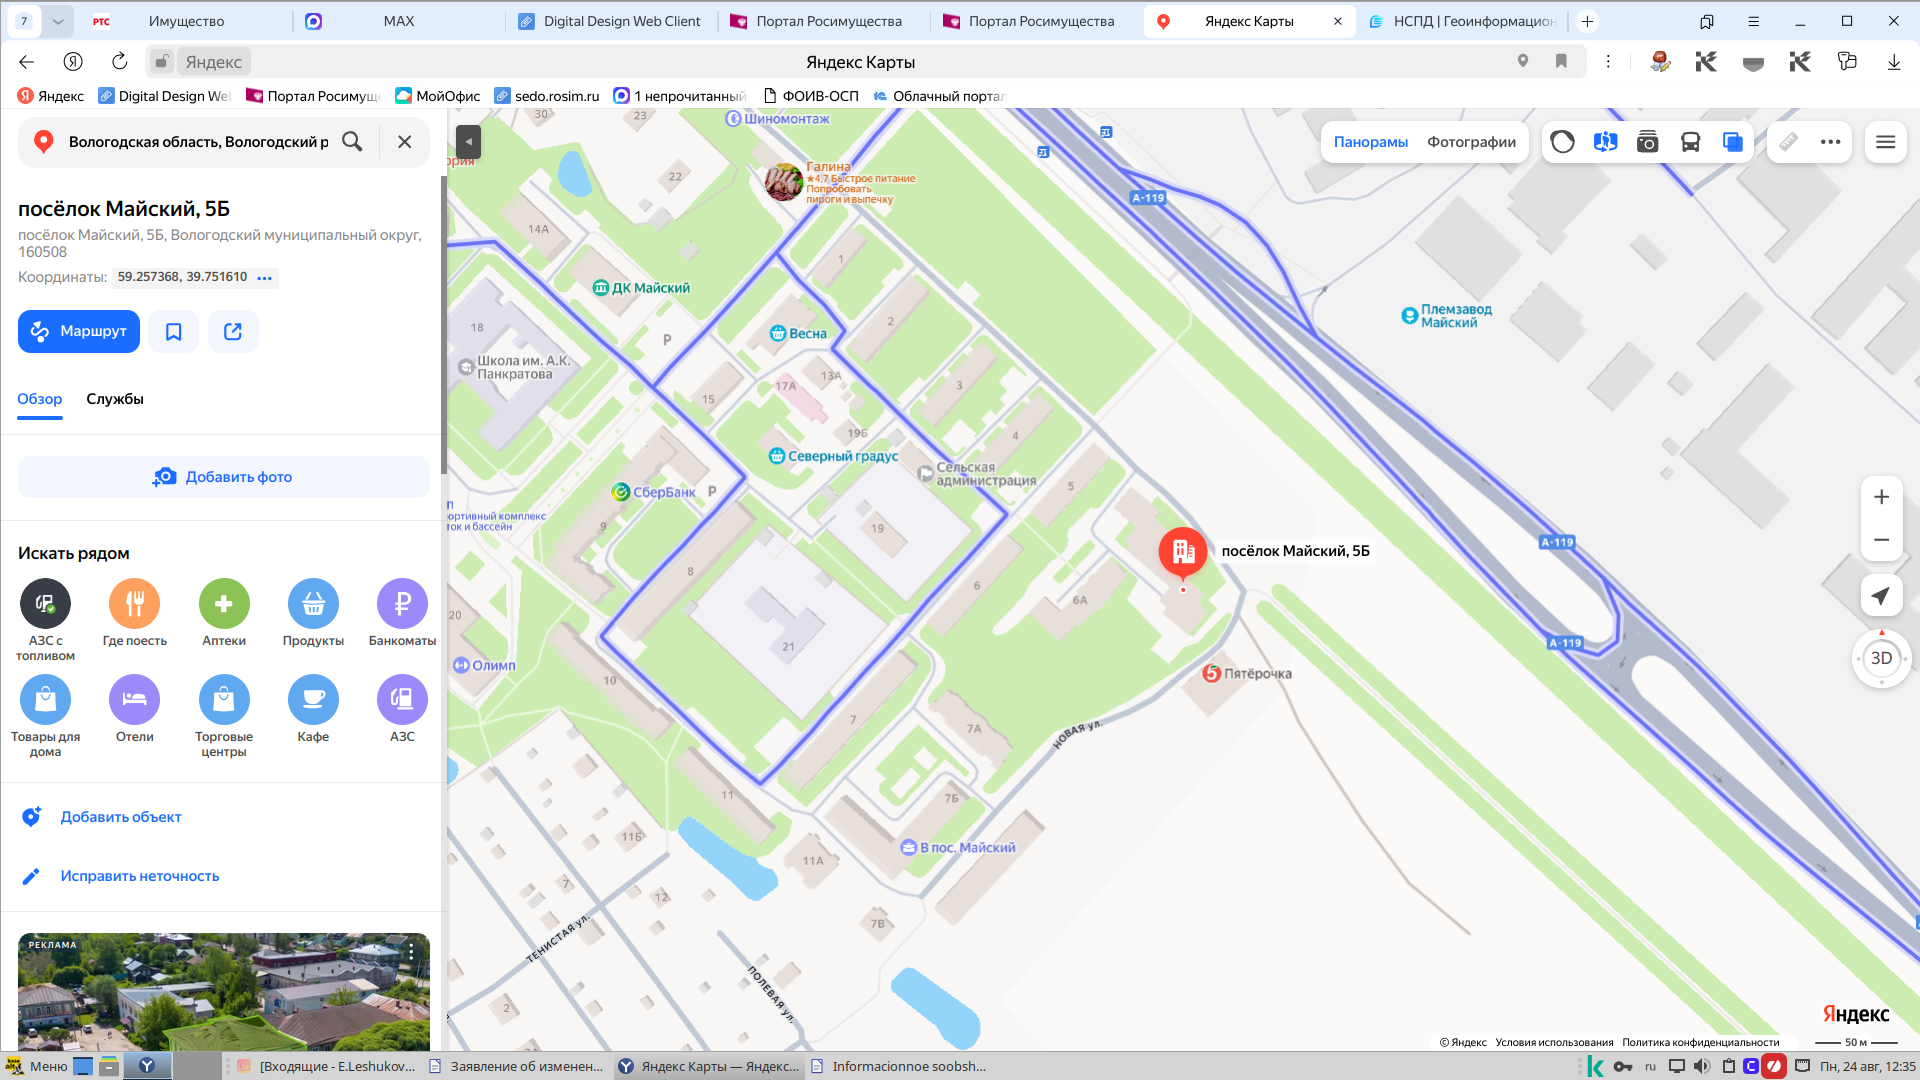Reload the page
Screen dimensions: 1920x1080
click(x=120, y=62)
